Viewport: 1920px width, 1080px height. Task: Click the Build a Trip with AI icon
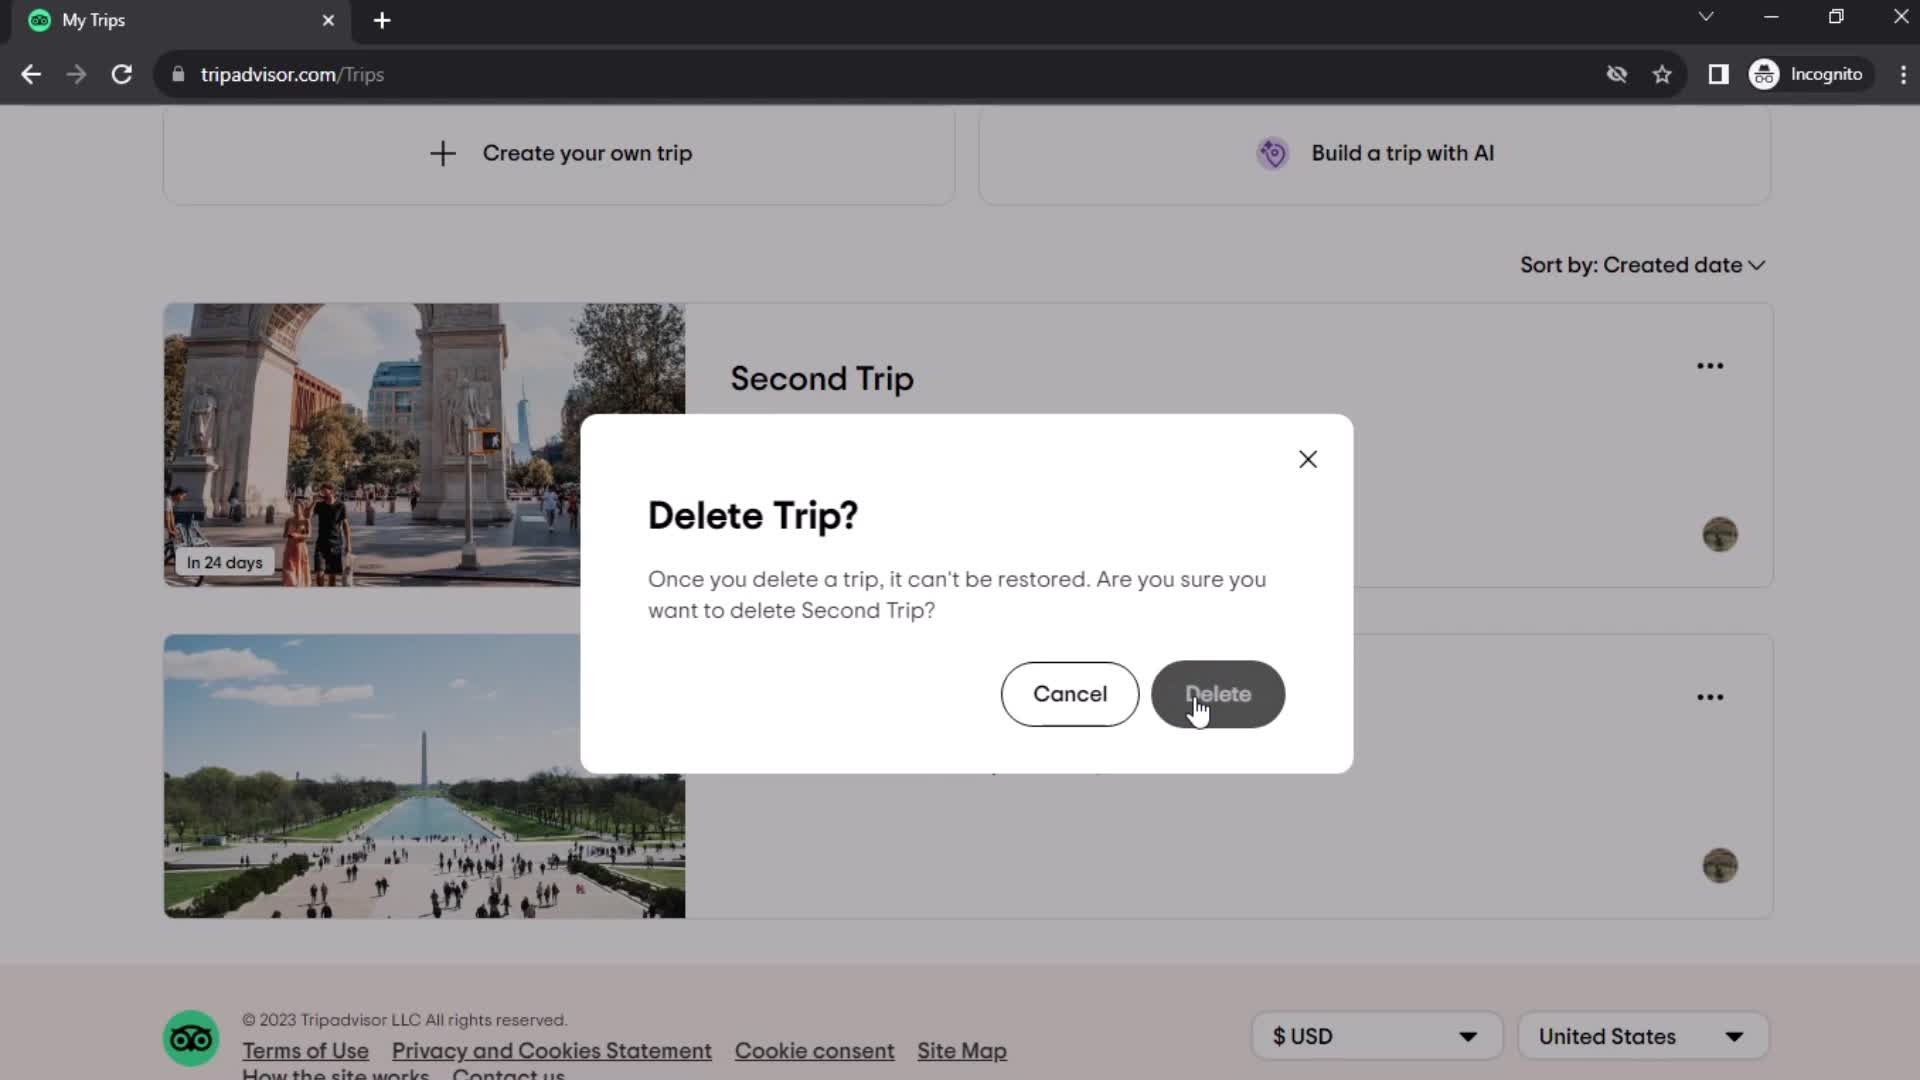pyautogui.click(x=1273, y=153)
